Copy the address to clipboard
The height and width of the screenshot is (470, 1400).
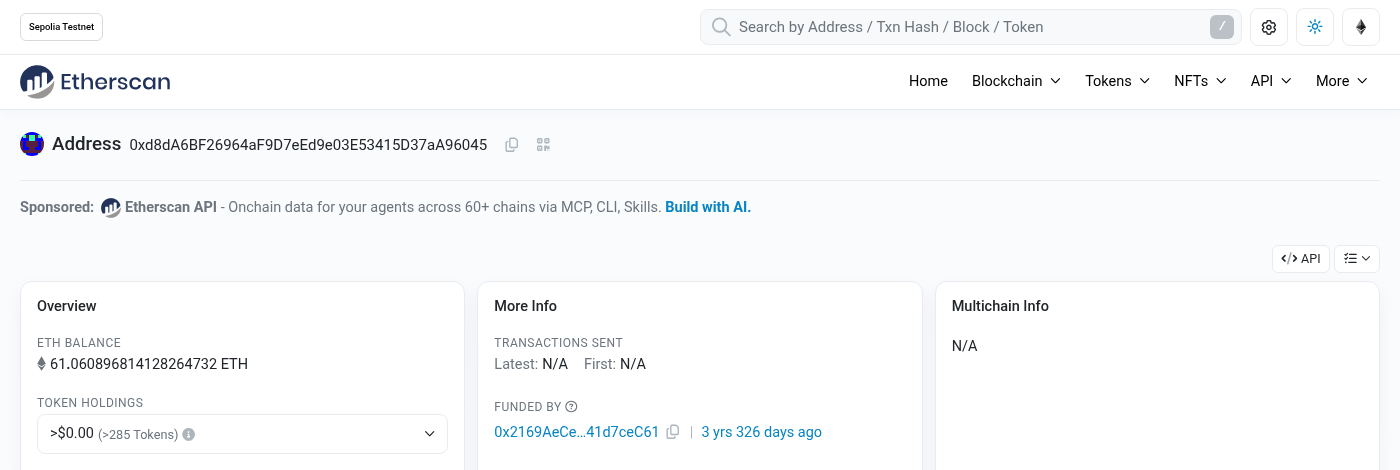point(512,145)
